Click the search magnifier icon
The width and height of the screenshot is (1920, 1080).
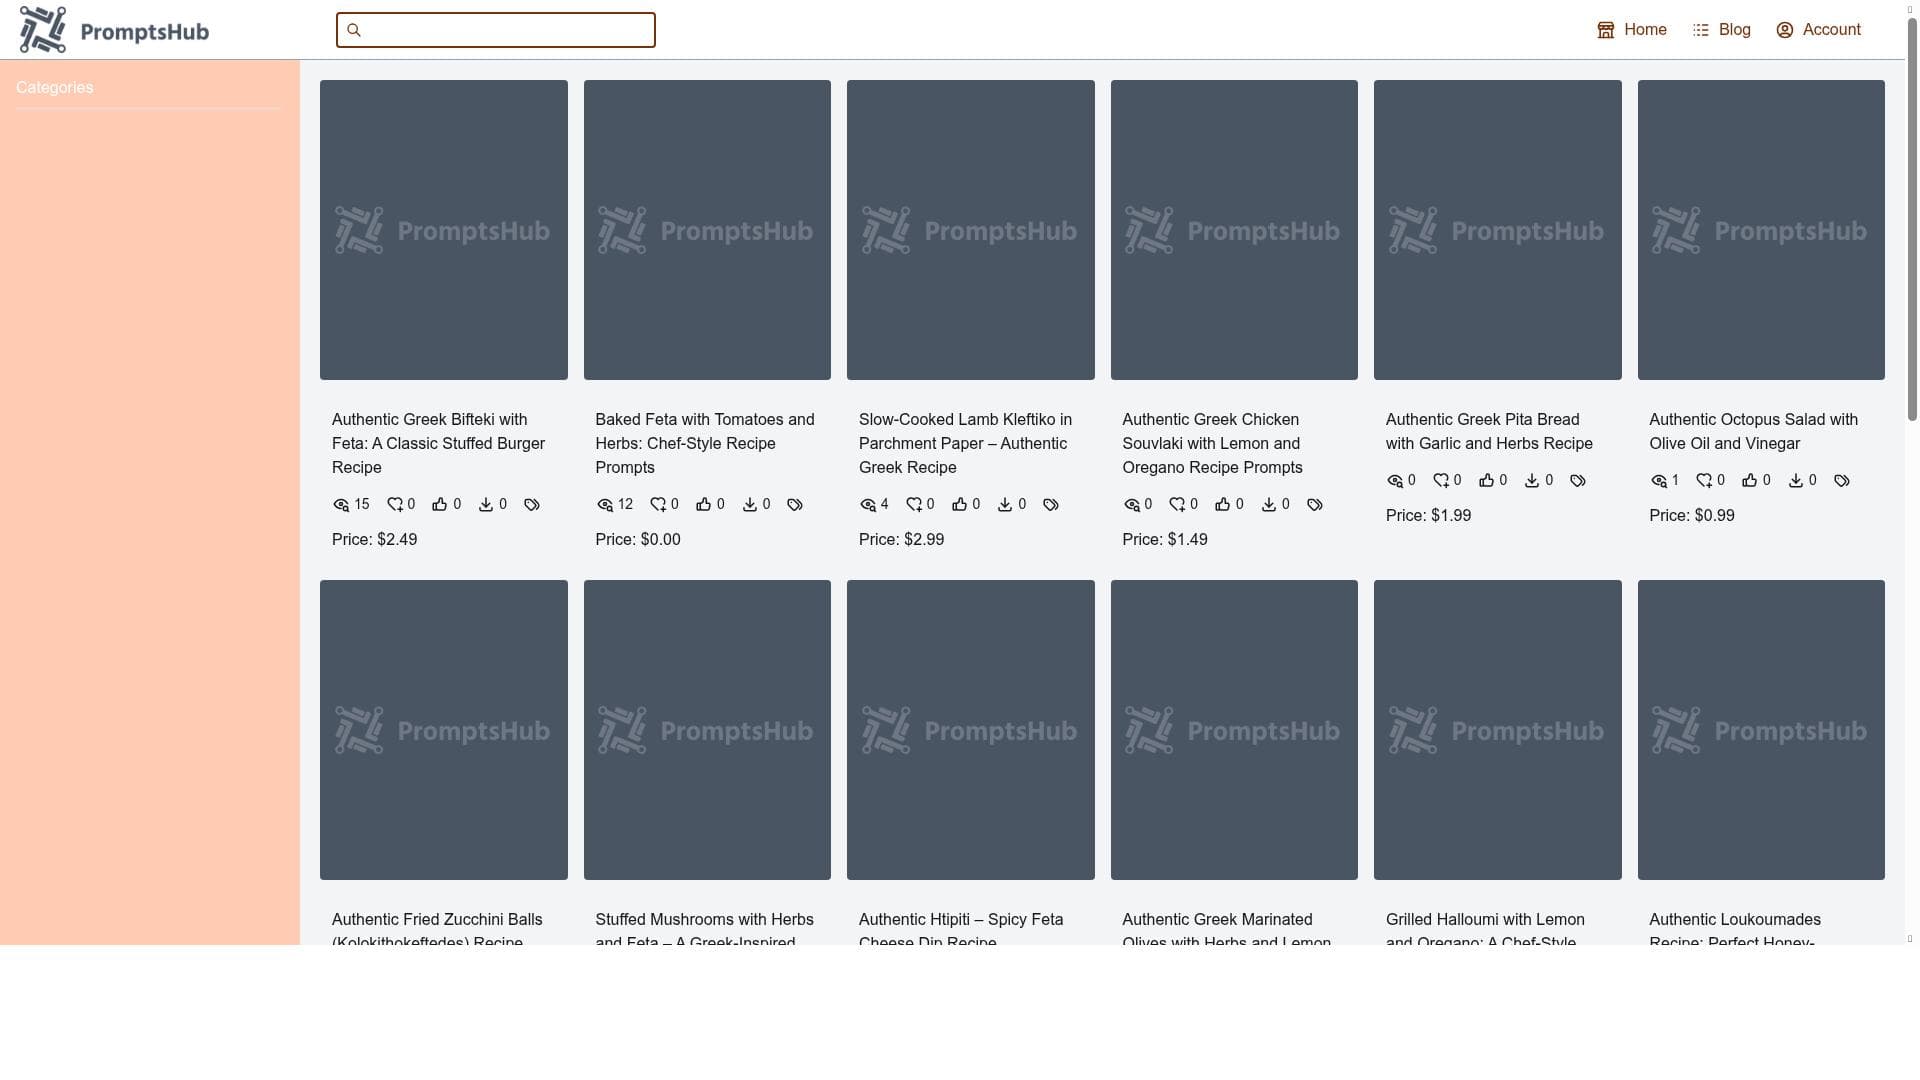click(x=354, y=30)
